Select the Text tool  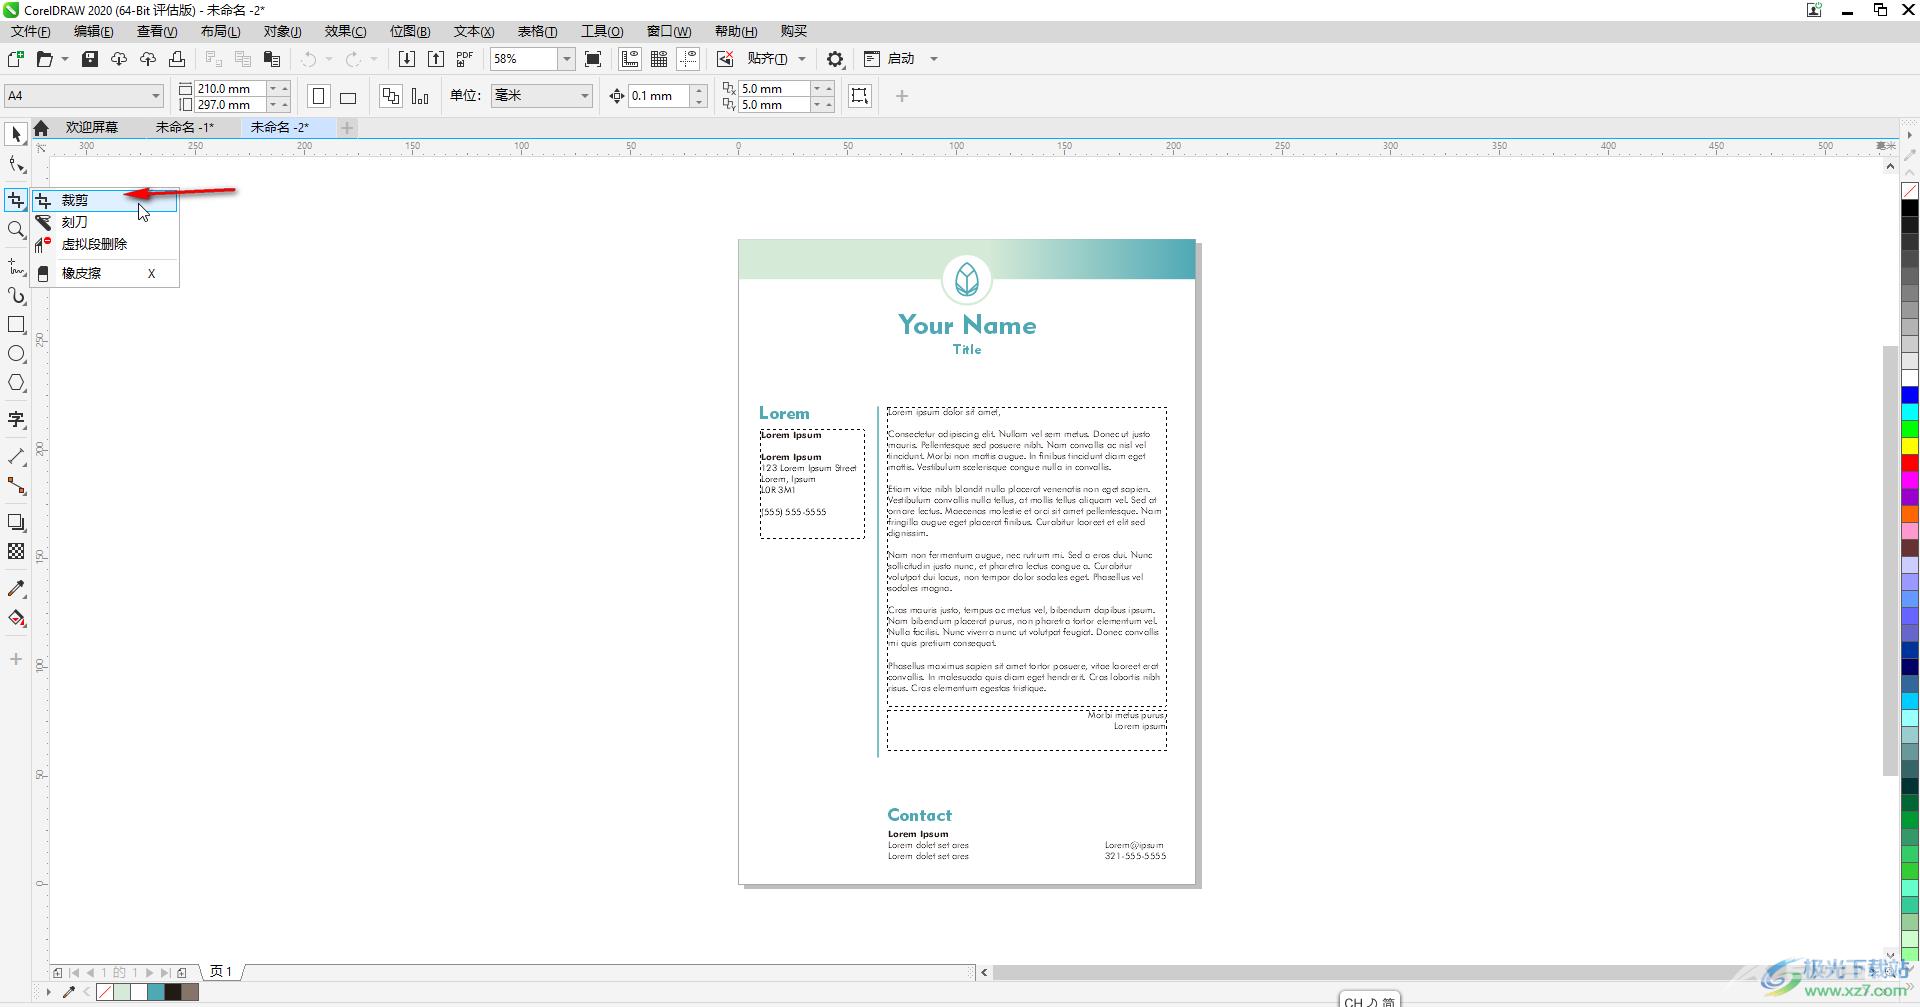pyautogui.click(x=16, y=420)
